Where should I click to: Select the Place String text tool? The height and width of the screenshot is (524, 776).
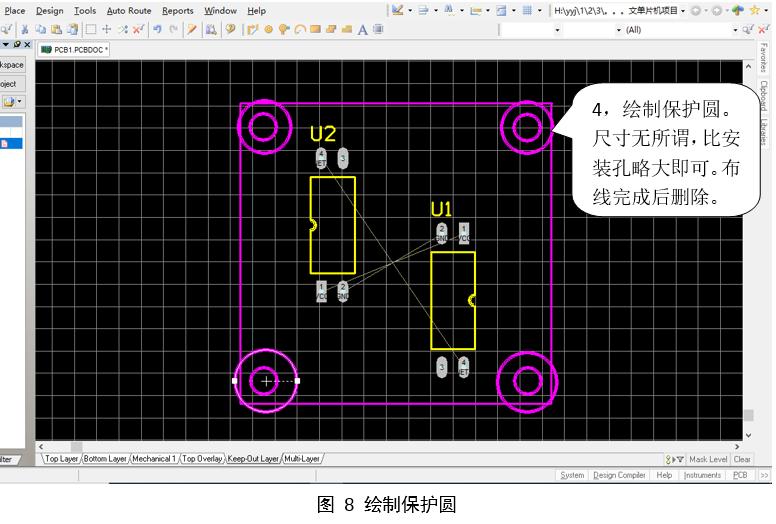point(363,30)
